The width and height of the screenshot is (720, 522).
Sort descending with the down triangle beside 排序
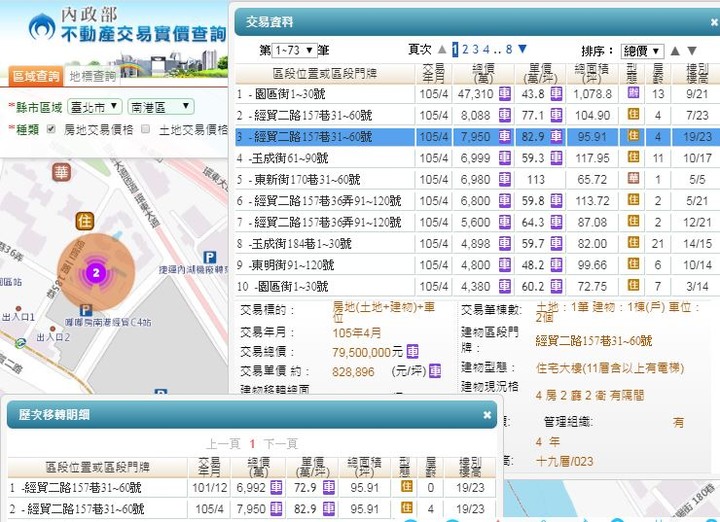tap(692, 51)
